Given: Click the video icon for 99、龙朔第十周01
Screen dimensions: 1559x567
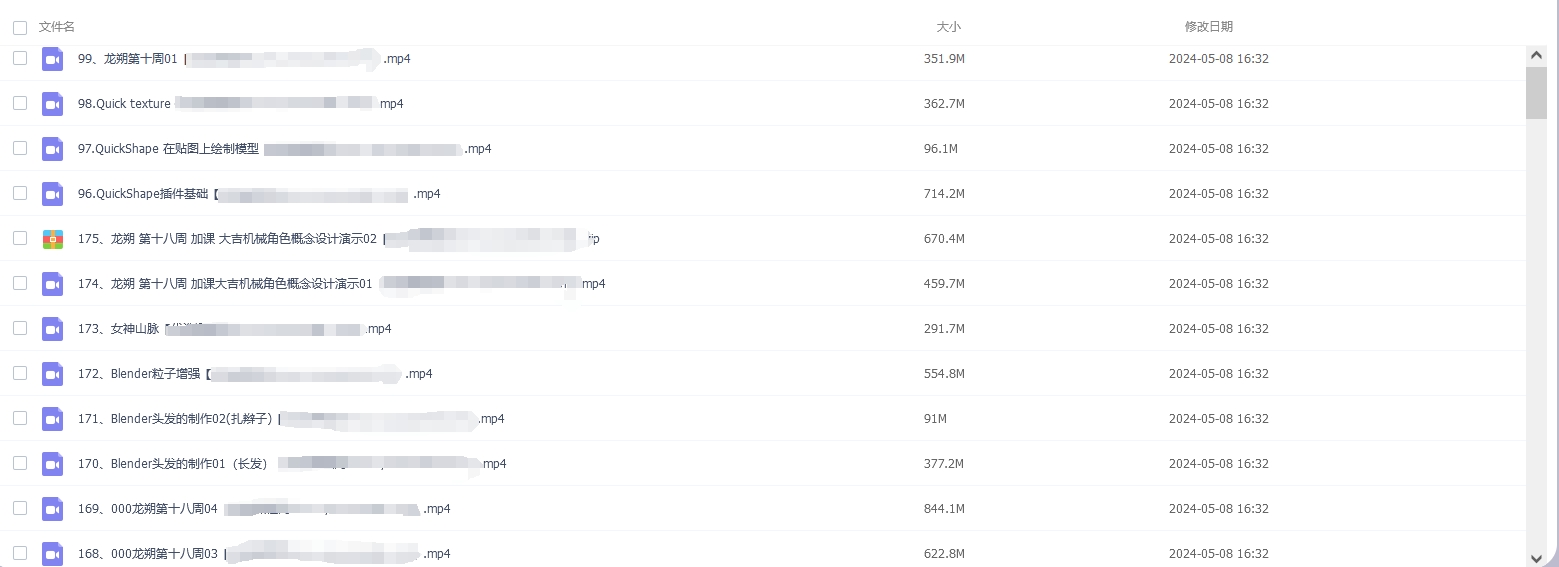Looking at the screenshot, I should coord(52,59).
